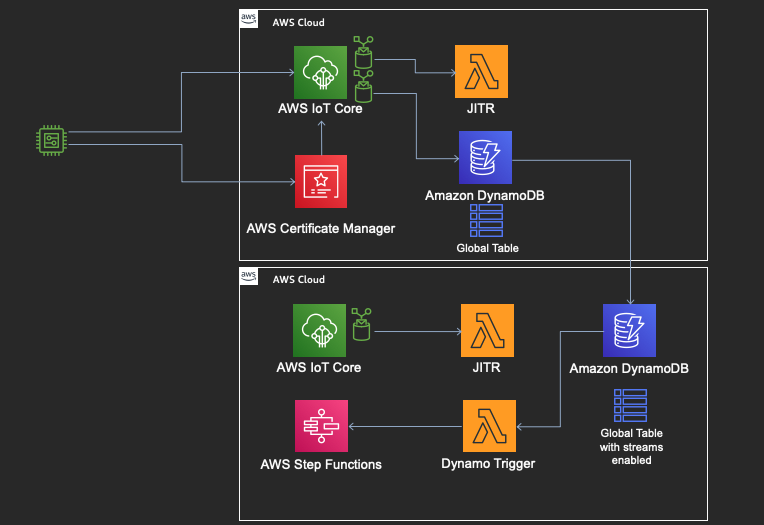
Task: Click the 'AWS Certificate Manager' label
Action: coord(321,229)
